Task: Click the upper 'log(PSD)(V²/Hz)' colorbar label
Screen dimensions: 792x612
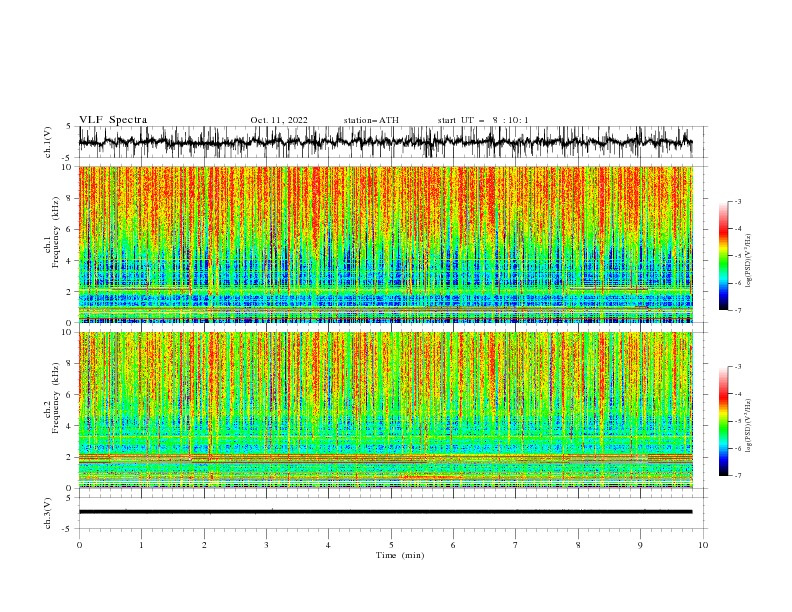Action: click(x=749, y=261)
